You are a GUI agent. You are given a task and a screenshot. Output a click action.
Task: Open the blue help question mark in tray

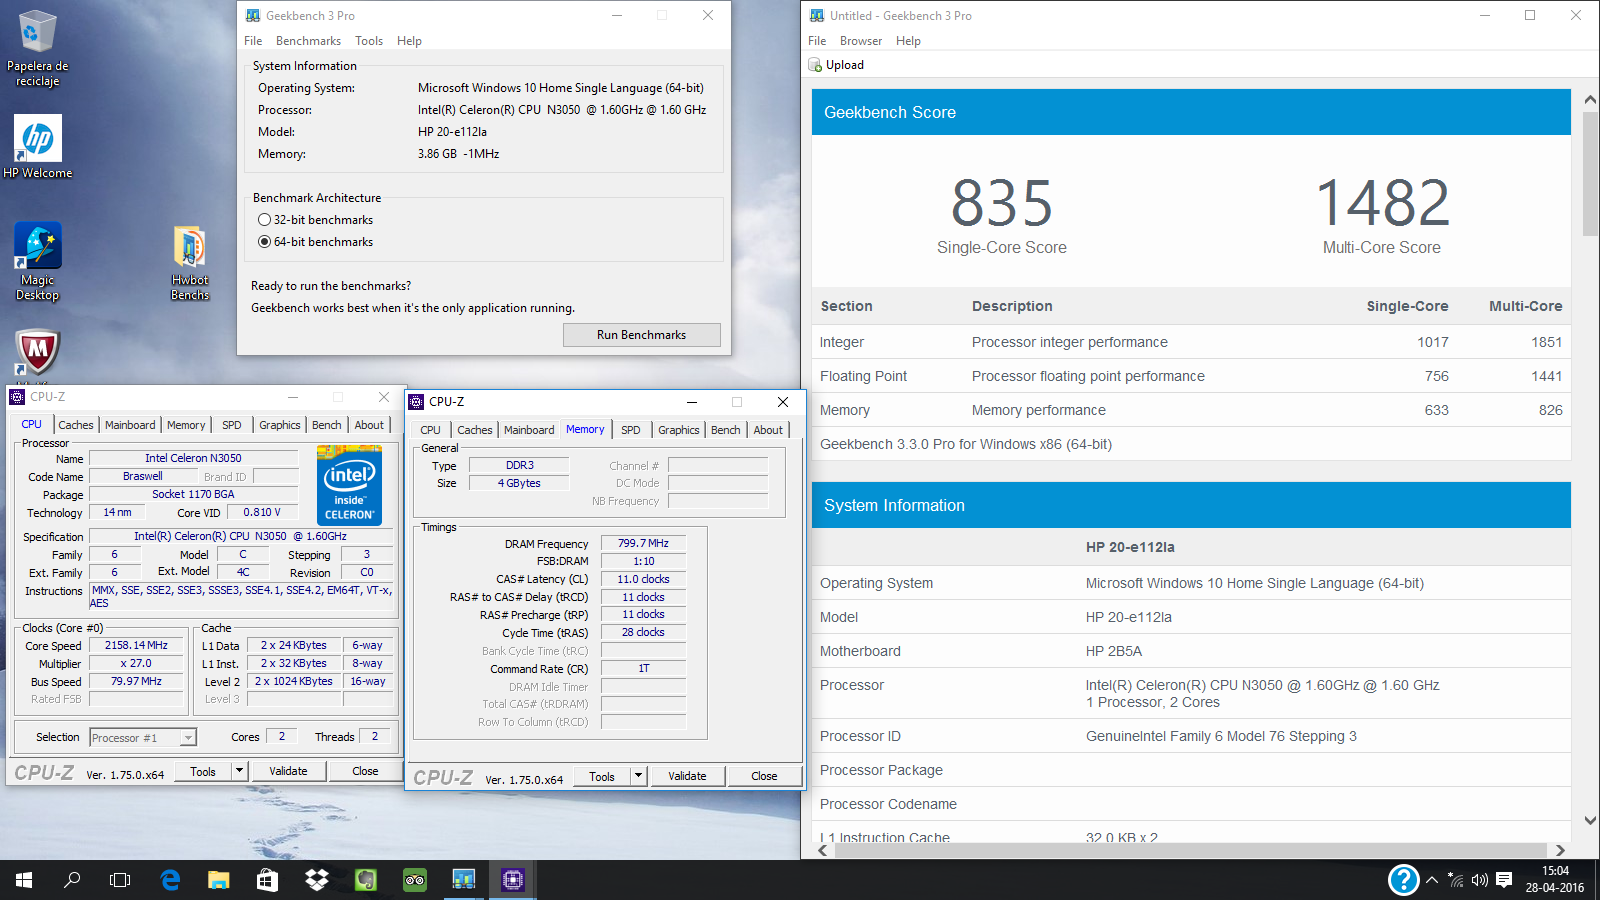tap(1404, 880)
